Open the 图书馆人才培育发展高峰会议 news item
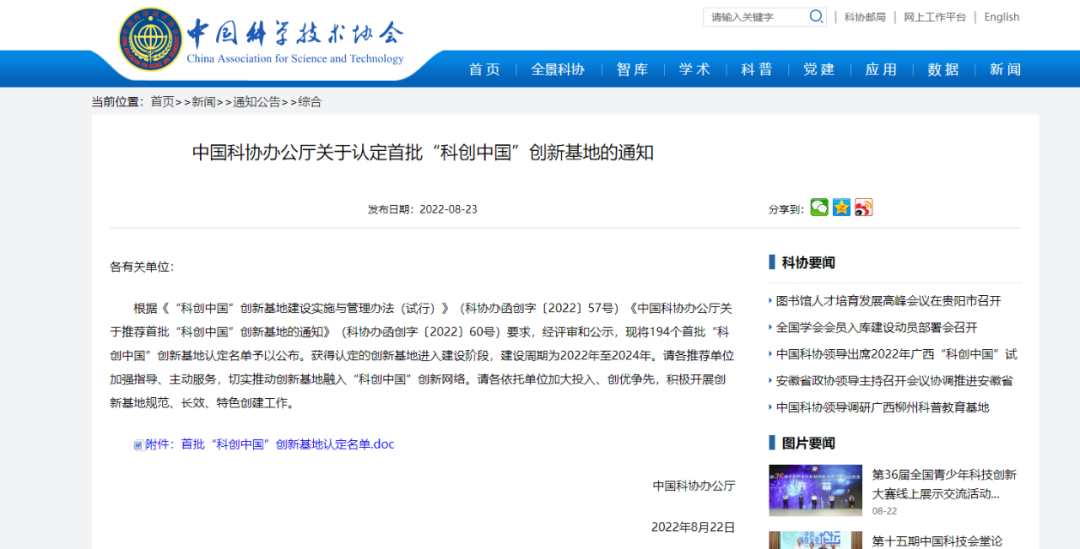This screenshot has width=1080, height=549. [x=888, y=301]
